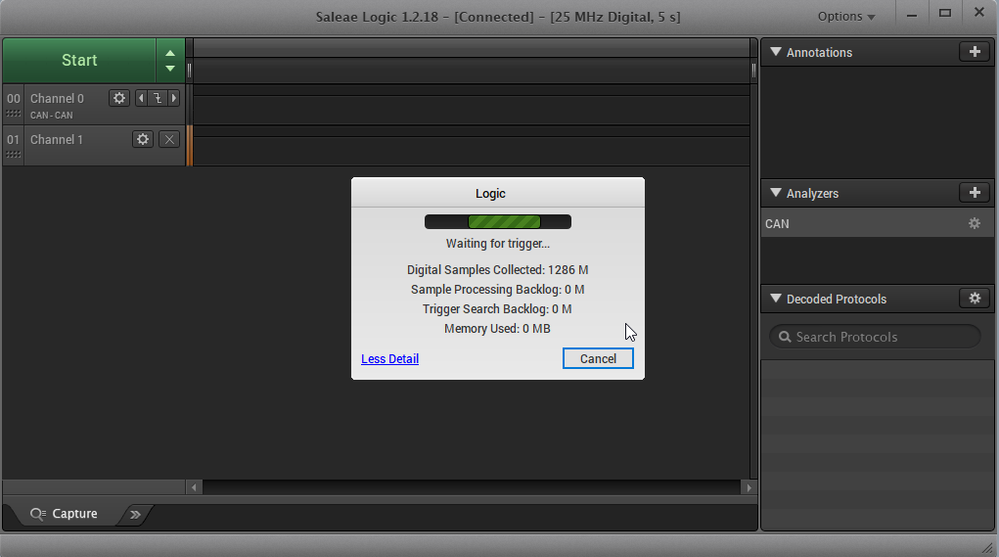Select the CAN analyzer entry
This screenshot has height=557, width=999.
pos(877,223)
